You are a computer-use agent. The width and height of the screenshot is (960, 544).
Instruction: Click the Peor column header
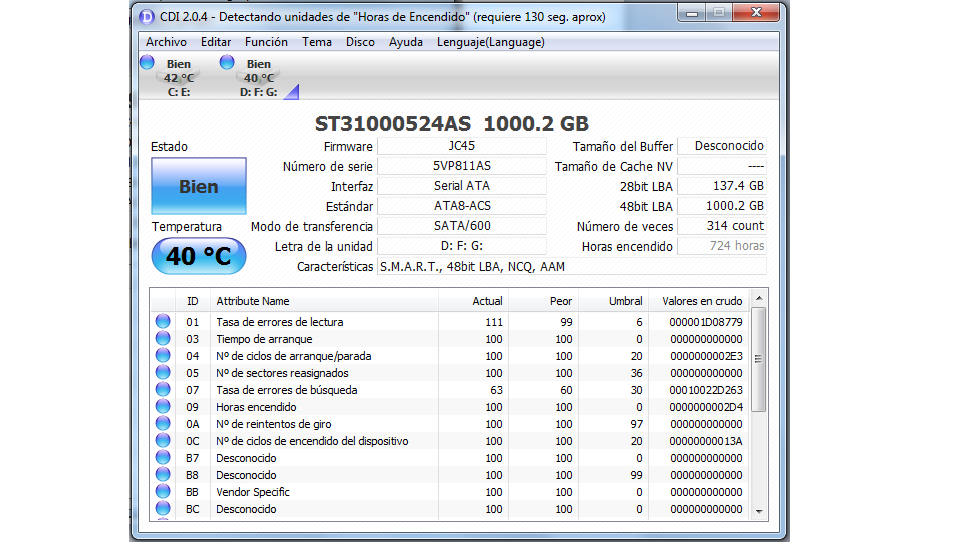point(544,301)
